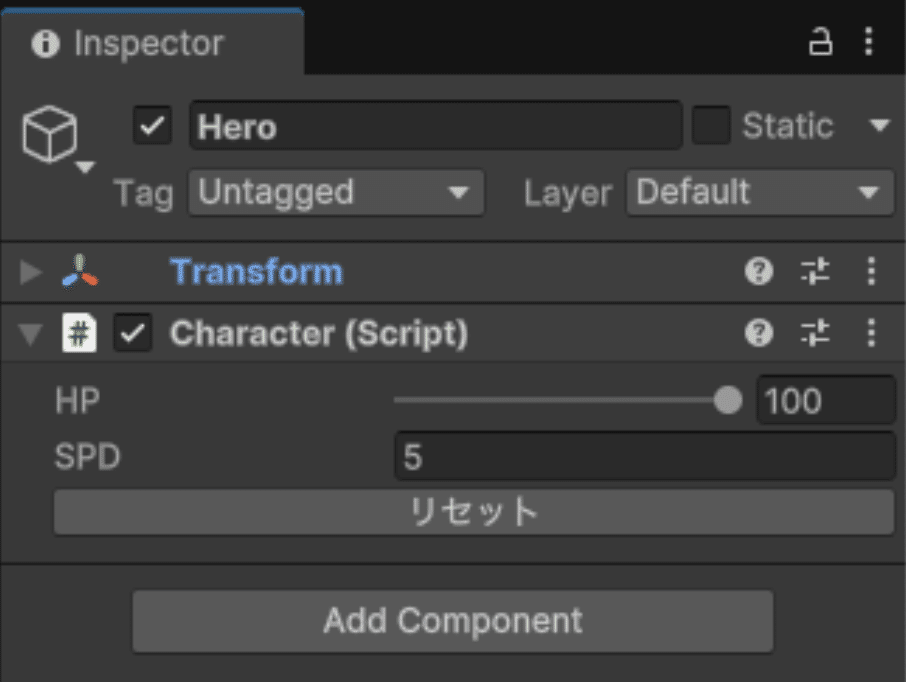The width and height of the screenshot is (906, 682).
Task: Click the Hero GameObject cube icon
Action: pyautogui.click(x=50, y=135)
